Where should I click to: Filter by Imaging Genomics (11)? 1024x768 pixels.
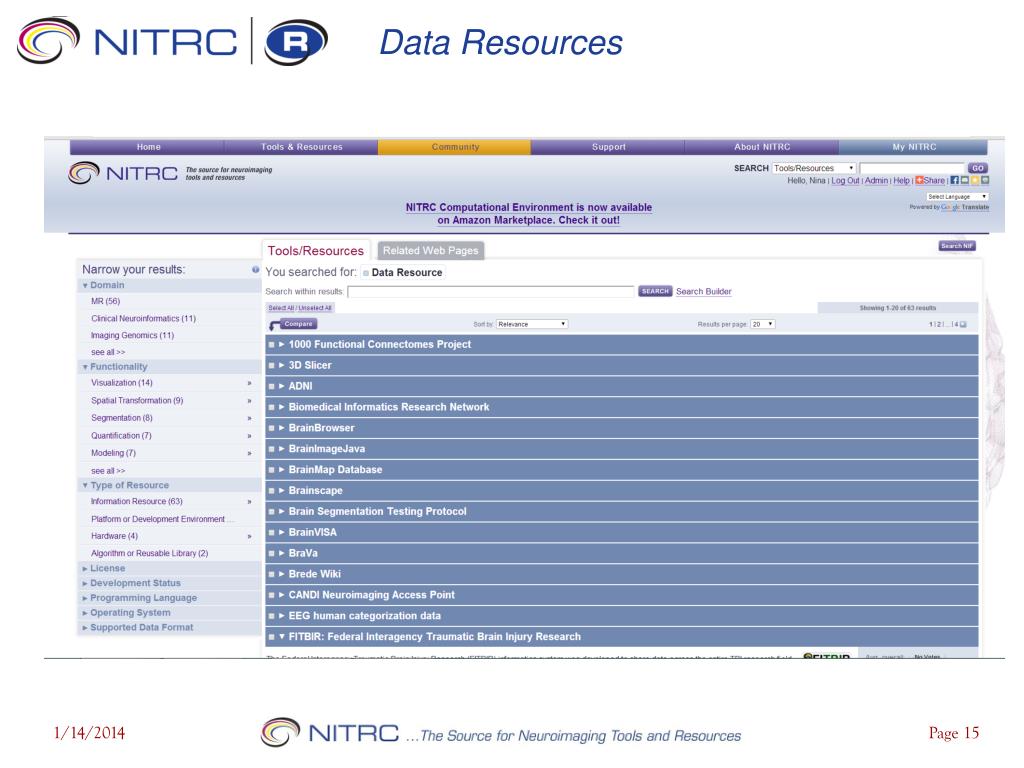(x=133, y=335)
